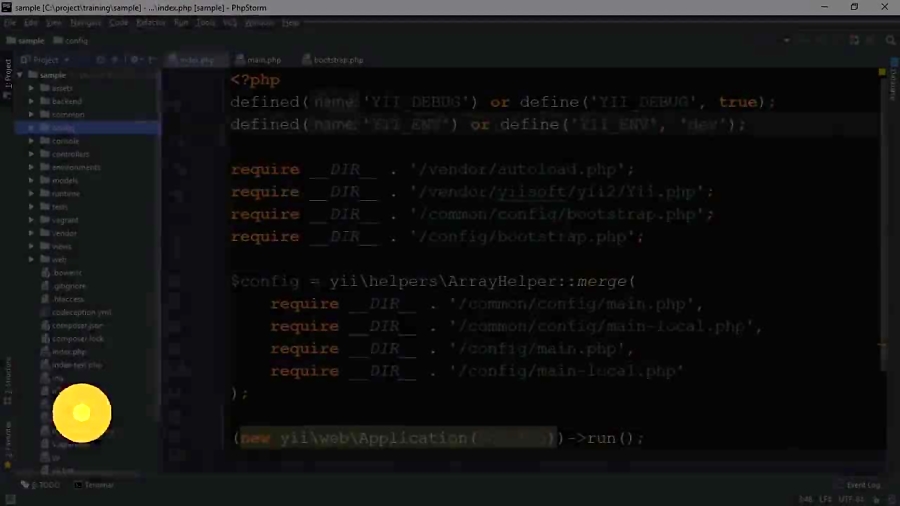This screenshot has width=900, height=506.
Task: Click the <?php opening tag
Action: pyautogui.click(x=255, y=80)
